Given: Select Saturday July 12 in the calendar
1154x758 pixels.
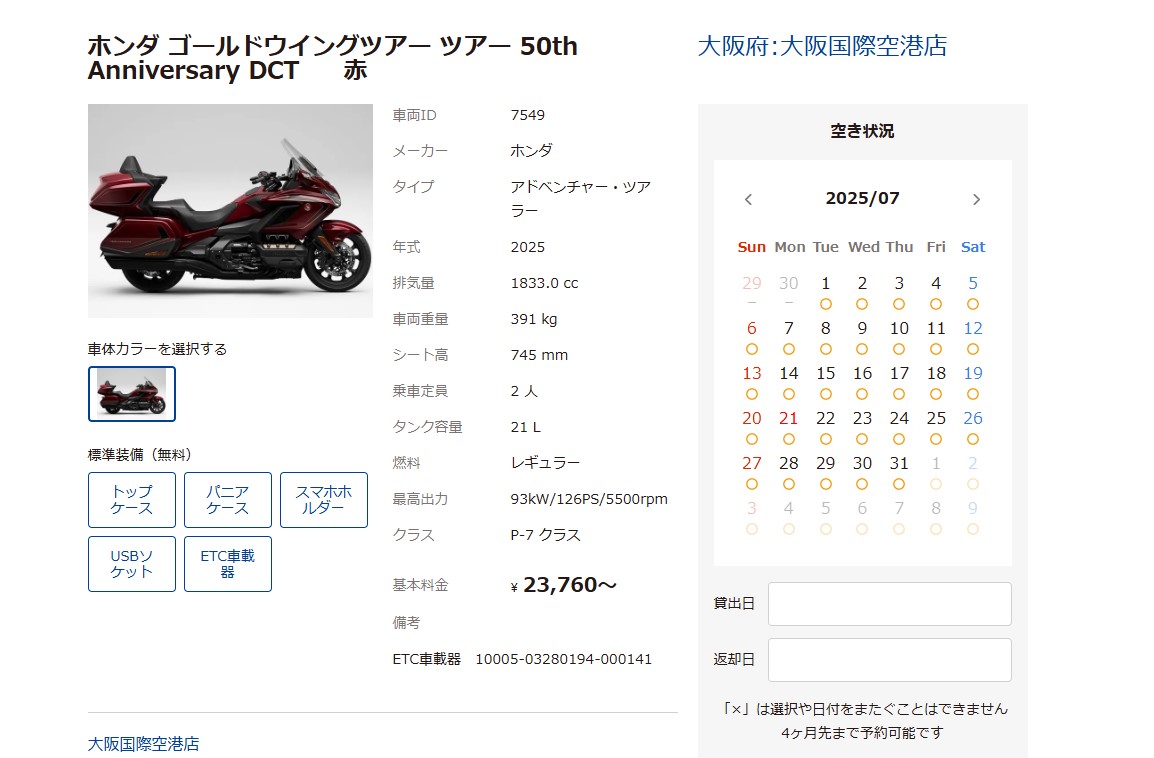Looking at the screenshot, I should (973, 337).
